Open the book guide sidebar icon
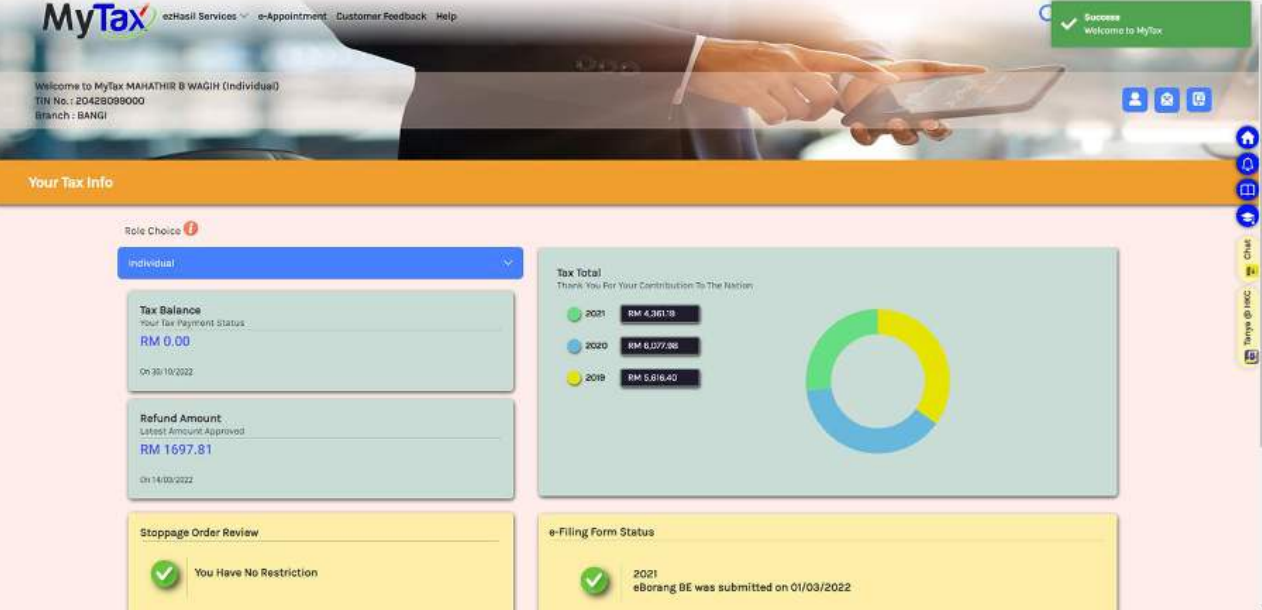This screenshot has height=610, width=1262. coord(1247,190)
